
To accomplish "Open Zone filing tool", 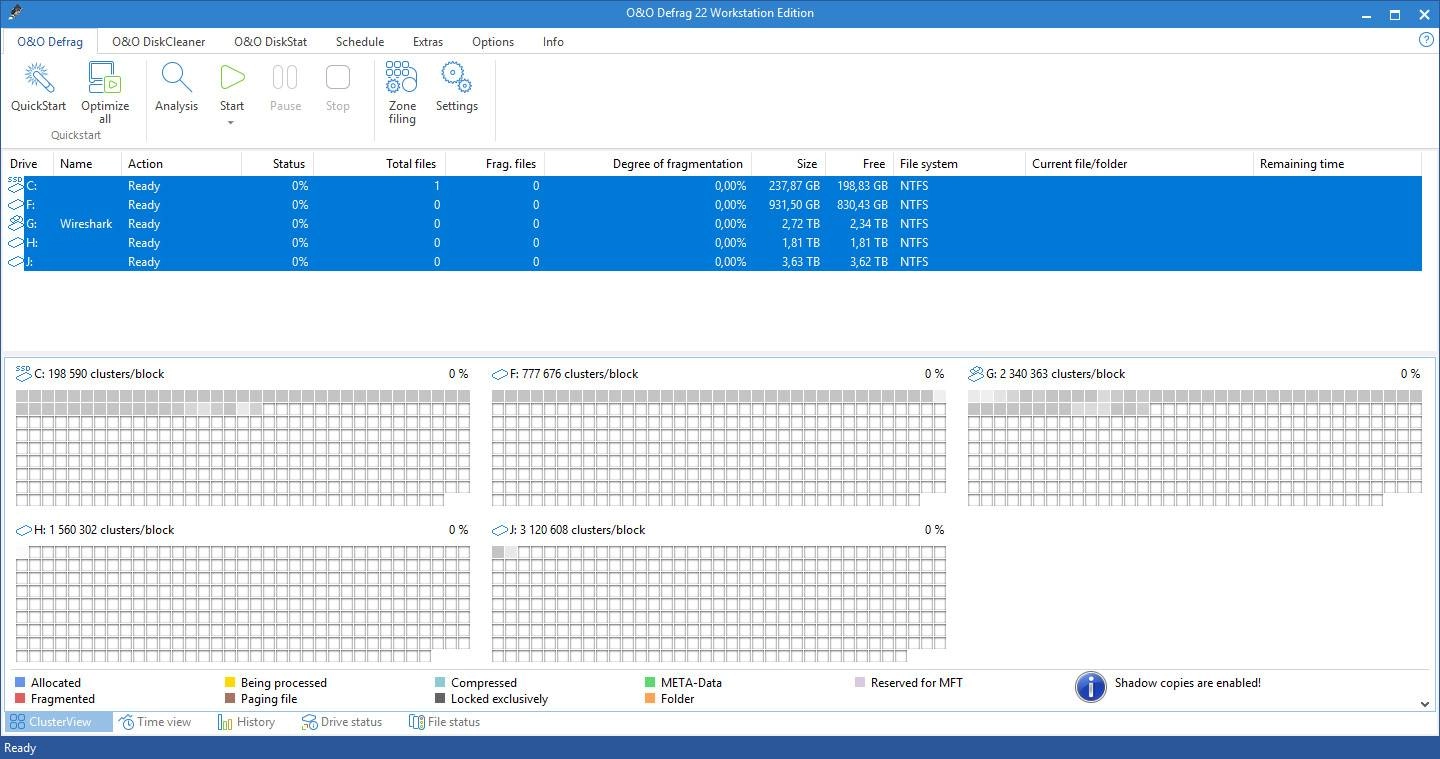I will (x=401, y=77).
